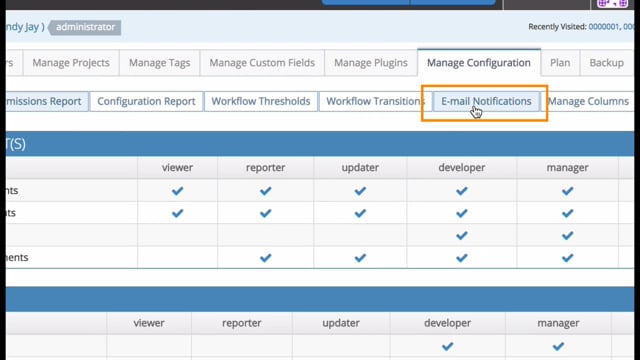Screen dimensions: 640x360
Task: Open the Backup tab
Action: pos(607,63)
